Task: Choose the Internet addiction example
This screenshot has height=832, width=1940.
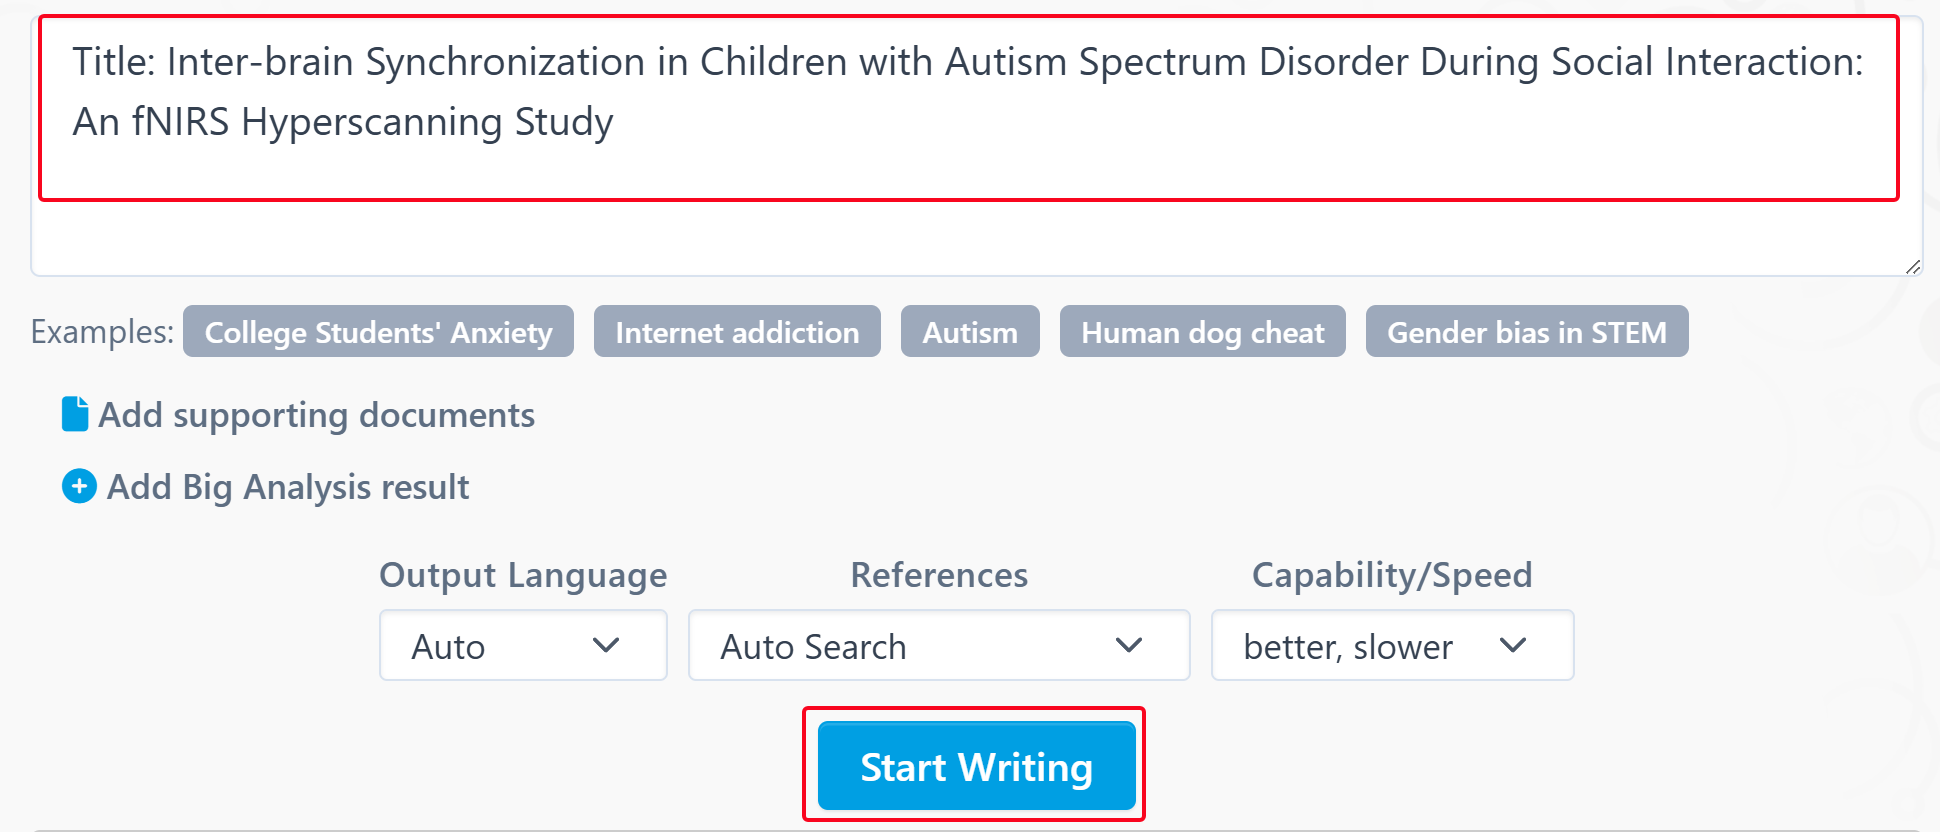Action: click(737, 332)
